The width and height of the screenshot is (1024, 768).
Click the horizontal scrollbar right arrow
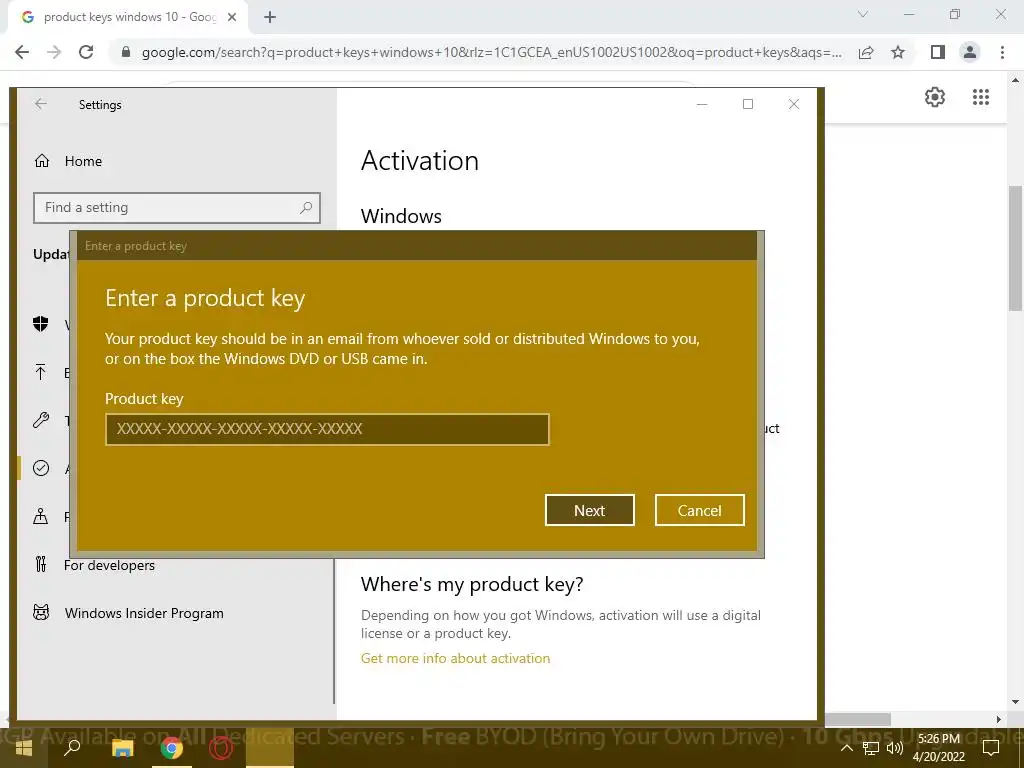[999, 719]
